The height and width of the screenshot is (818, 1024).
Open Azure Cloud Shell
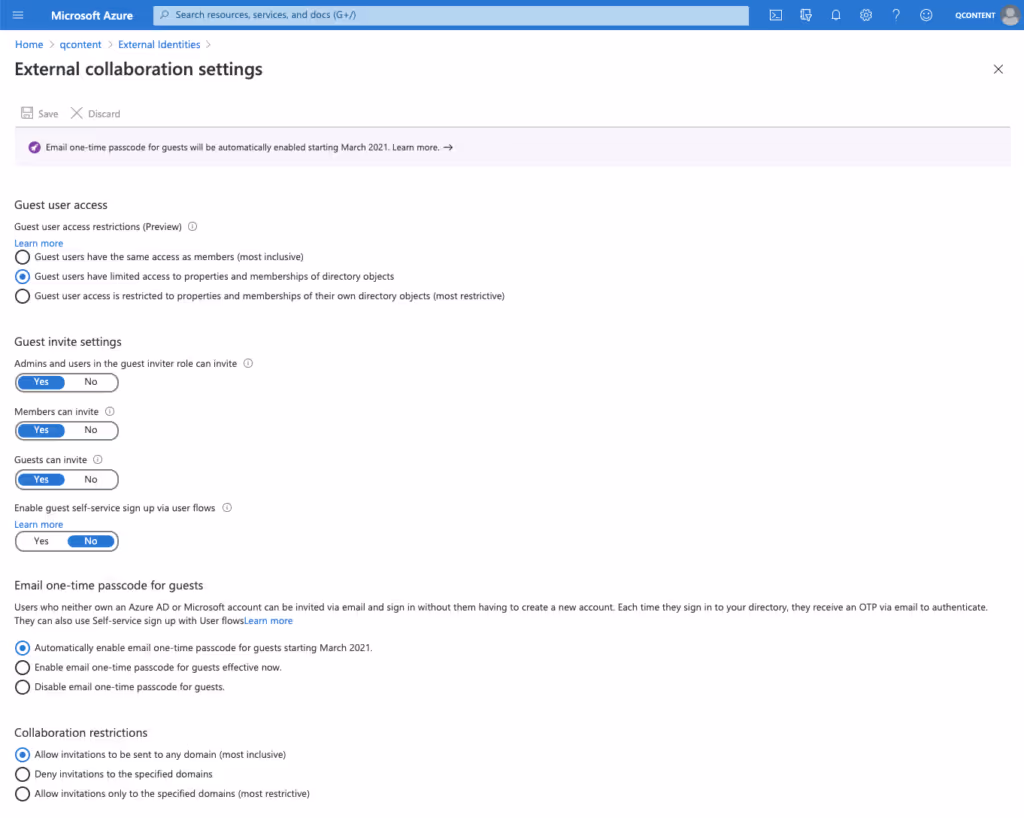(x=775, y=15)
